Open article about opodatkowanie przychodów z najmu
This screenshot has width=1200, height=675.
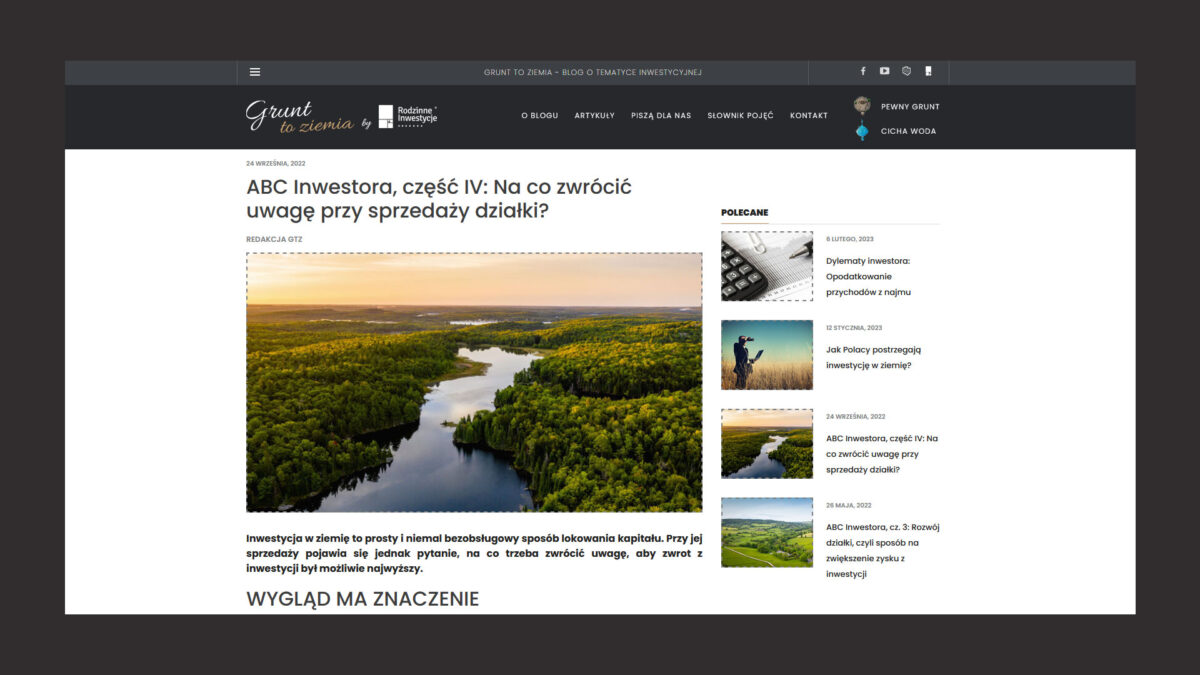pyautogui.click(x=869, y=276)
